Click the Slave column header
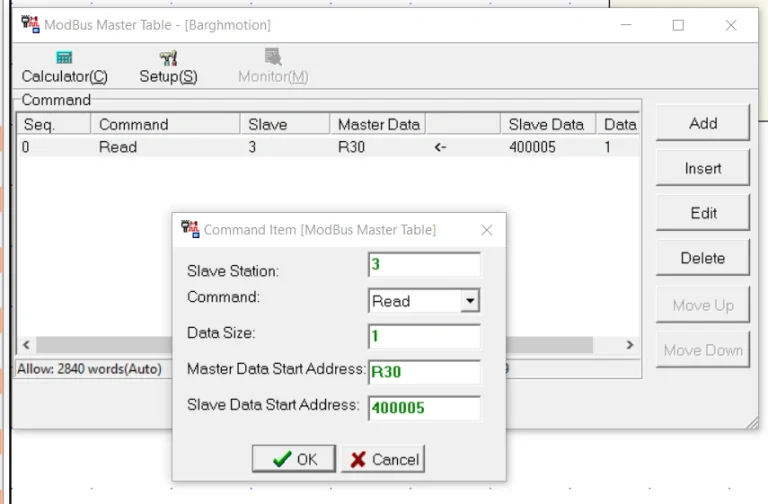The height and width of the screenshot is (504, 768). click(x=285, y=124)
